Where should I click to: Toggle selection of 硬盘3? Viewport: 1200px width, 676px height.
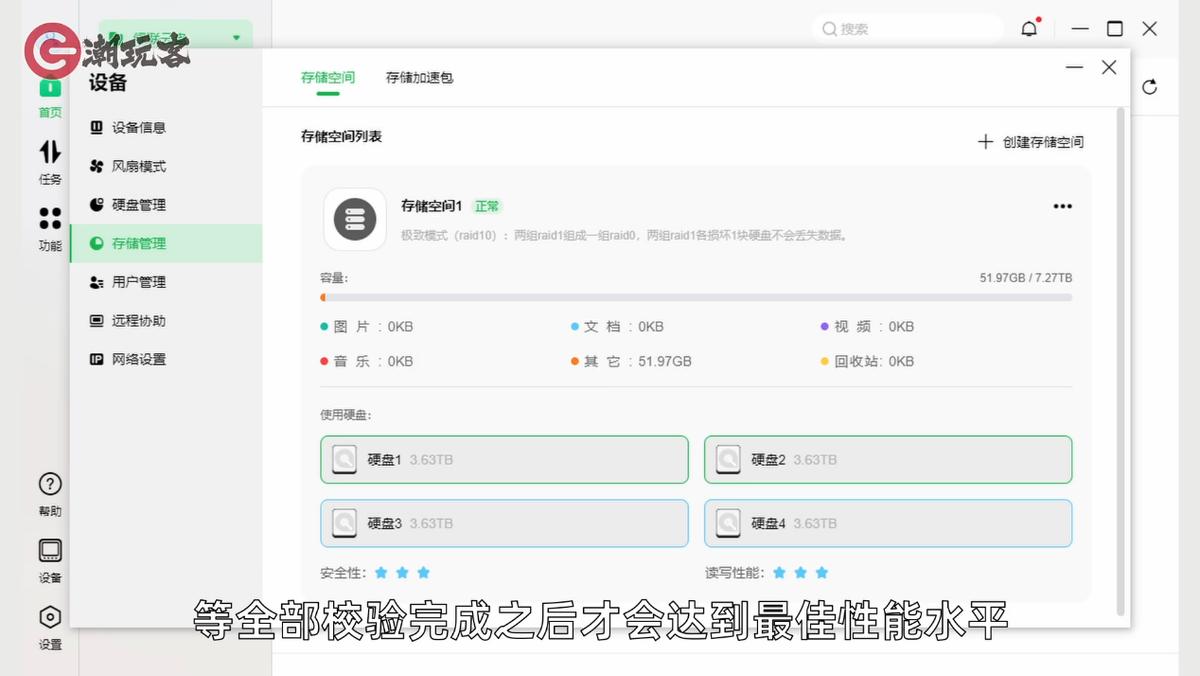click(x=504, y=523)
